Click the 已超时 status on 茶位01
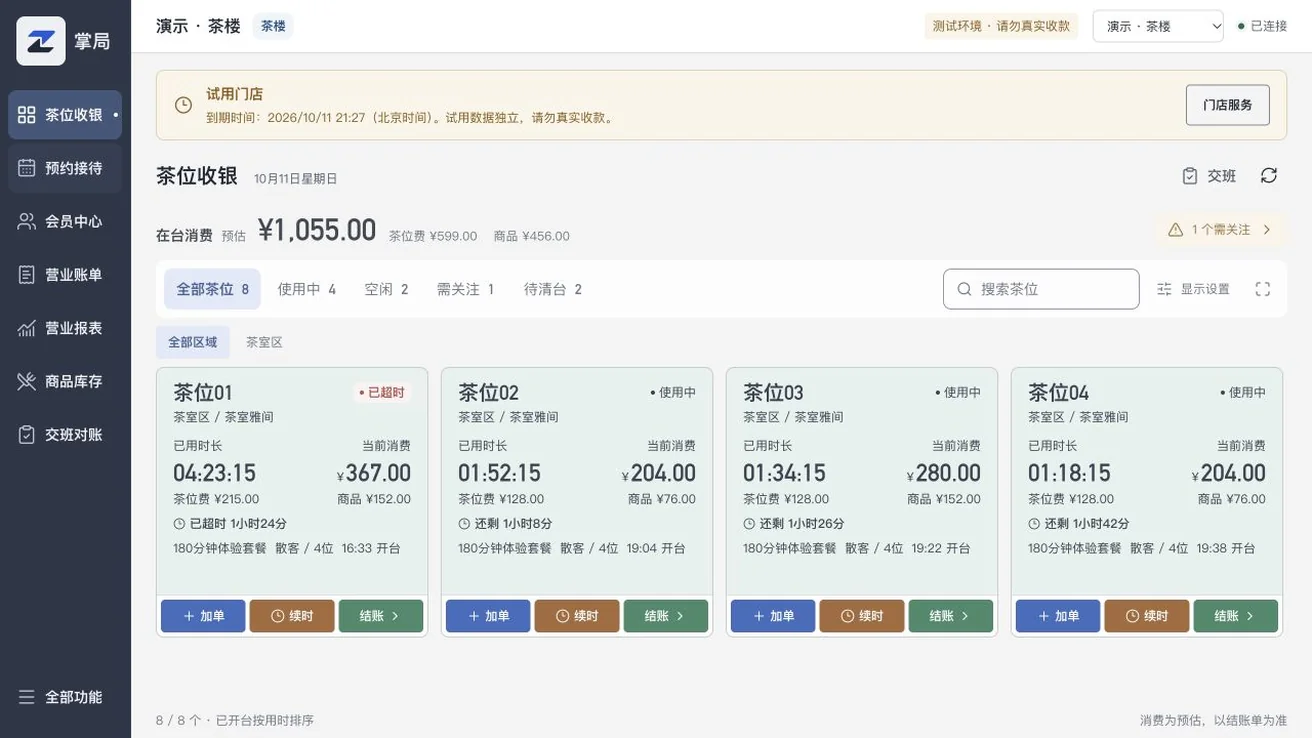The image size is (1312, 738). coord(382,392)
